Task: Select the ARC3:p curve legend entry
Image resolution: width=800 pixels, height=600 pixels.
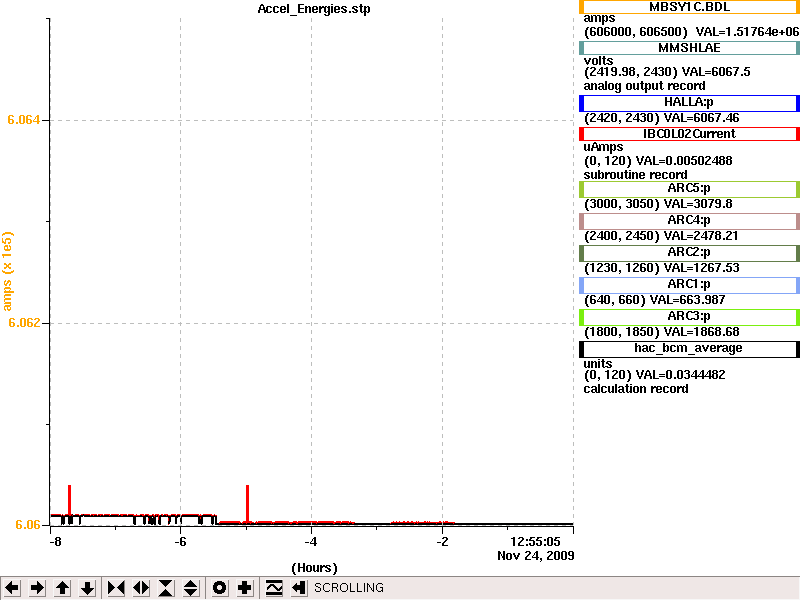Action: tap(689, 317)
